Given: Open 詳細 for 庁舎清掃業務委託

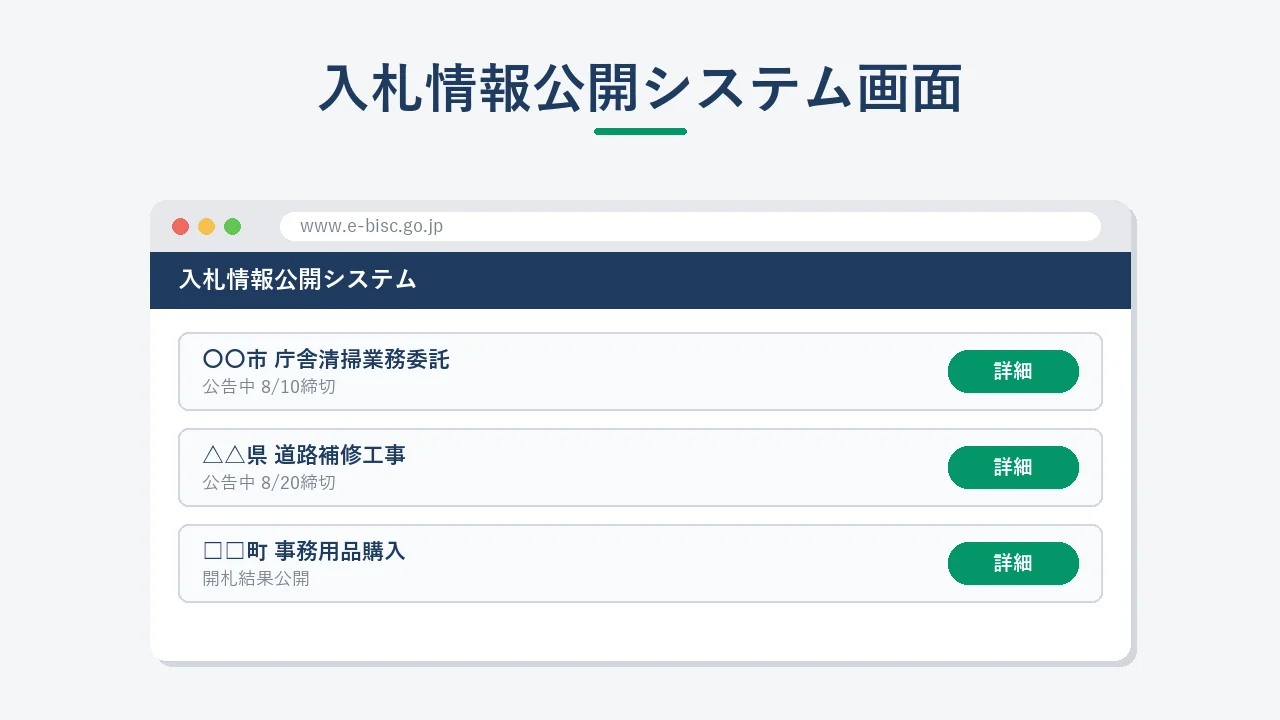Looking at the screenshot, I should click(x=1013, y=371).
